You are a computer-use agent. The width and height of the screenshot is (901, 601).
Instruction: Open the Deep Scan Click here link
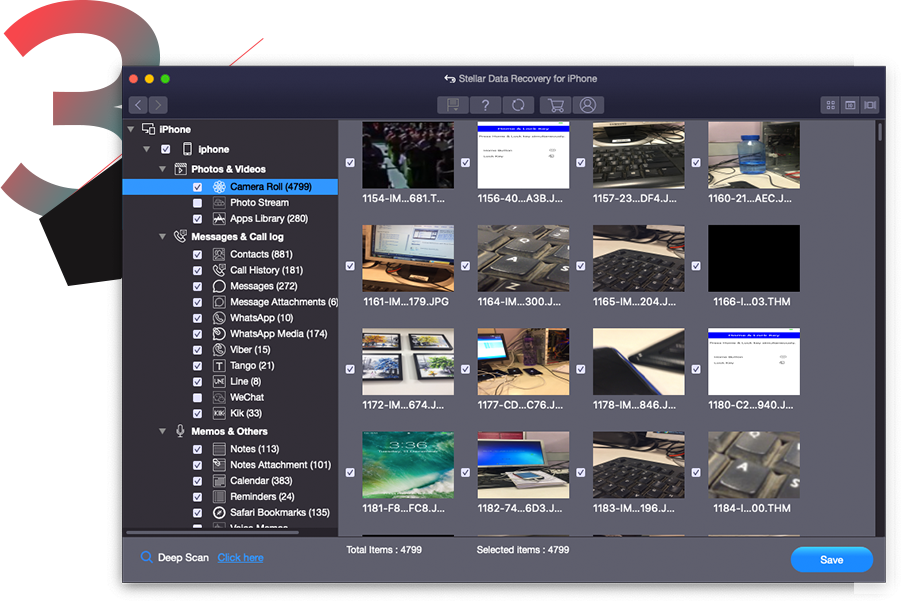(240, 557)
